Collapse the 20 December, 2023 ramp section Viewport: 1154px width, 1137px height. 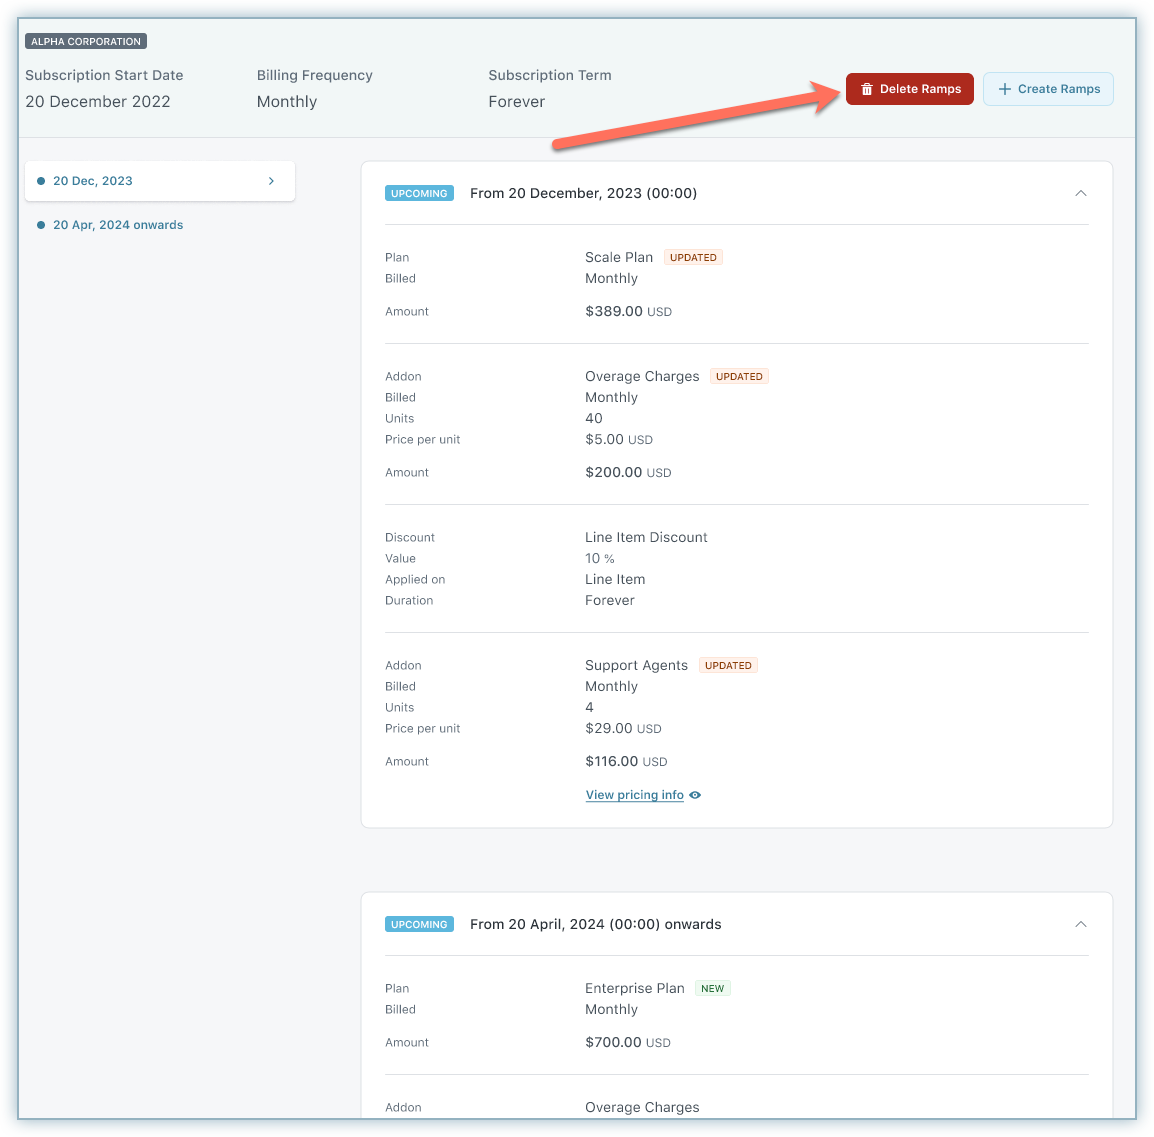[x=1080, y=193]
